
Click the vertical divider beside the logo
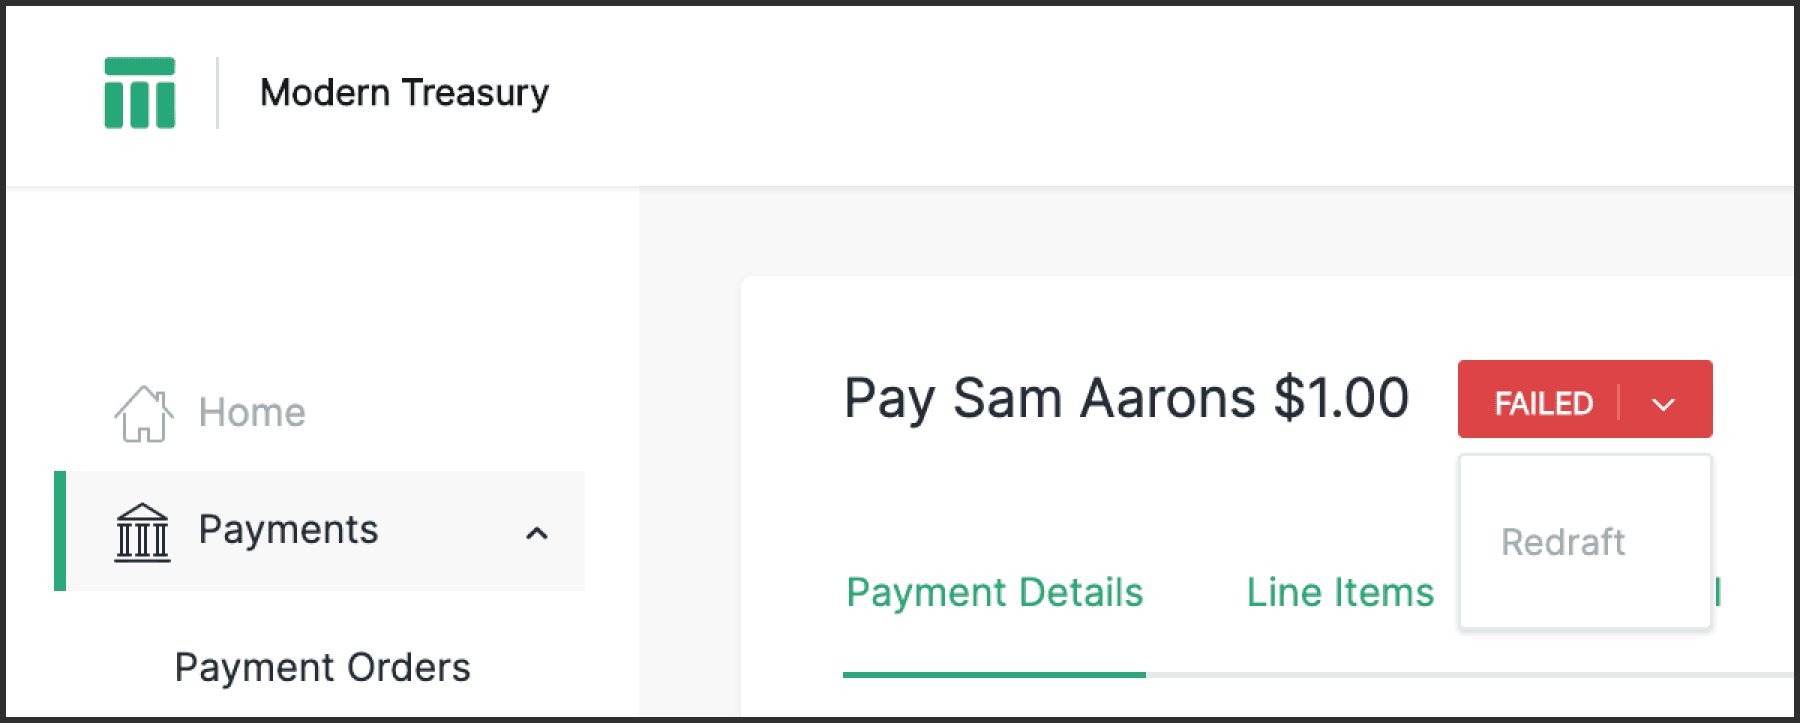click(217, 93)
